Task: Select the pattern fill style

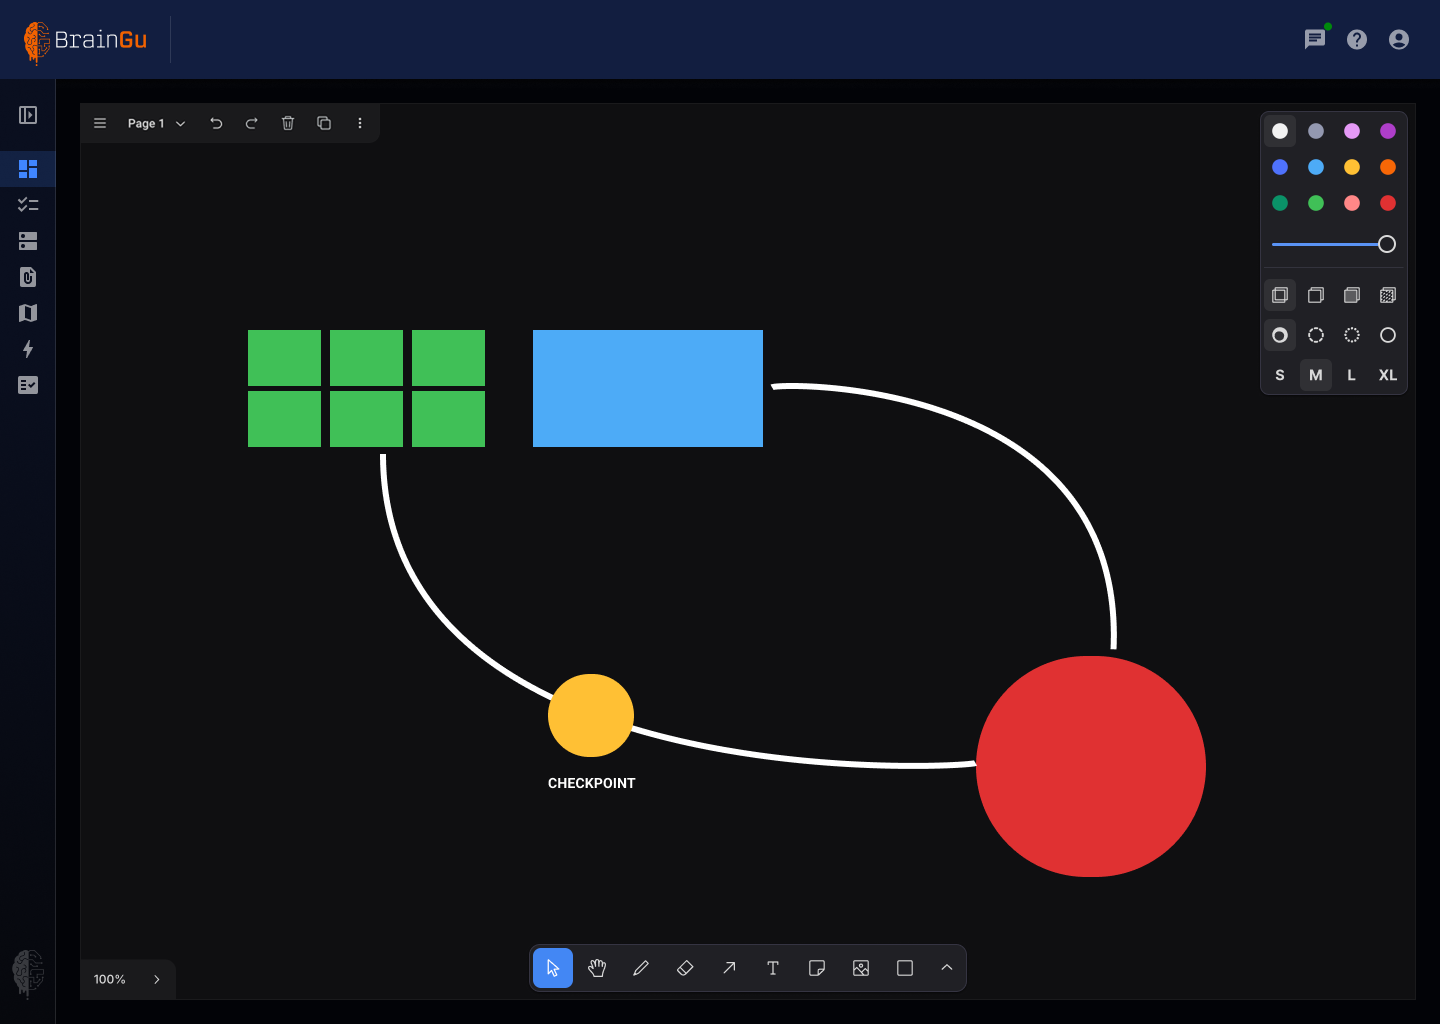Action: coord(1387,295)
